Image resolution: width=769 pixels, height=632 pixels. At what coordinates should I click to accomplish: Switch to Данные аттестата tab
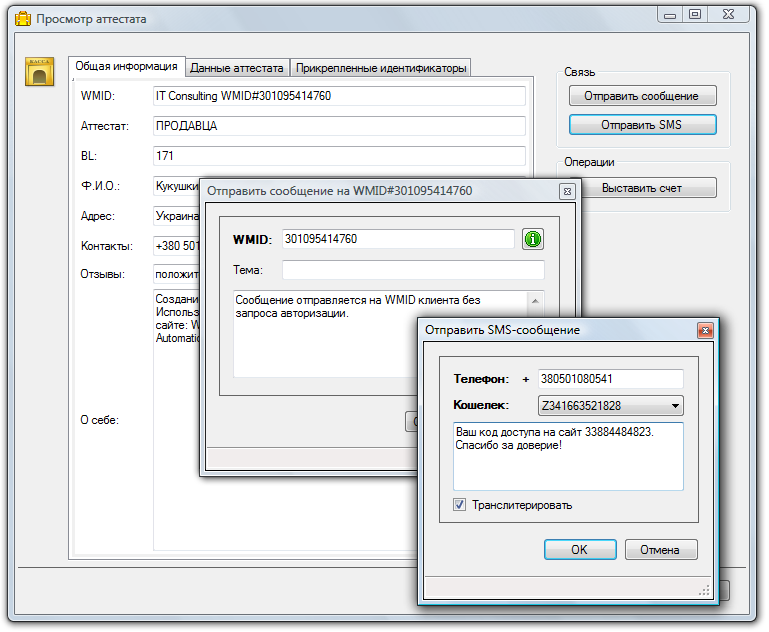pyautogui.click(x=237, y=68)
